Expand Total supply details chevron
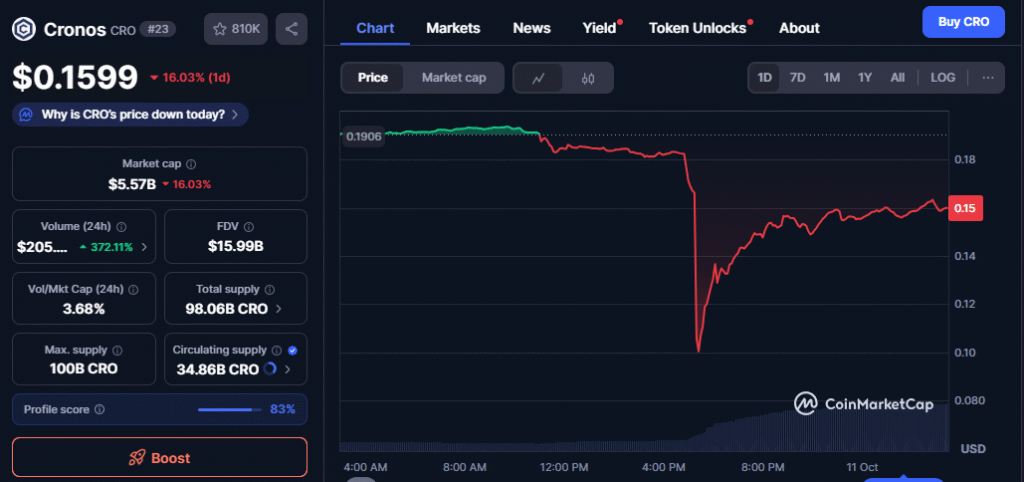 [x=278, y=309]
